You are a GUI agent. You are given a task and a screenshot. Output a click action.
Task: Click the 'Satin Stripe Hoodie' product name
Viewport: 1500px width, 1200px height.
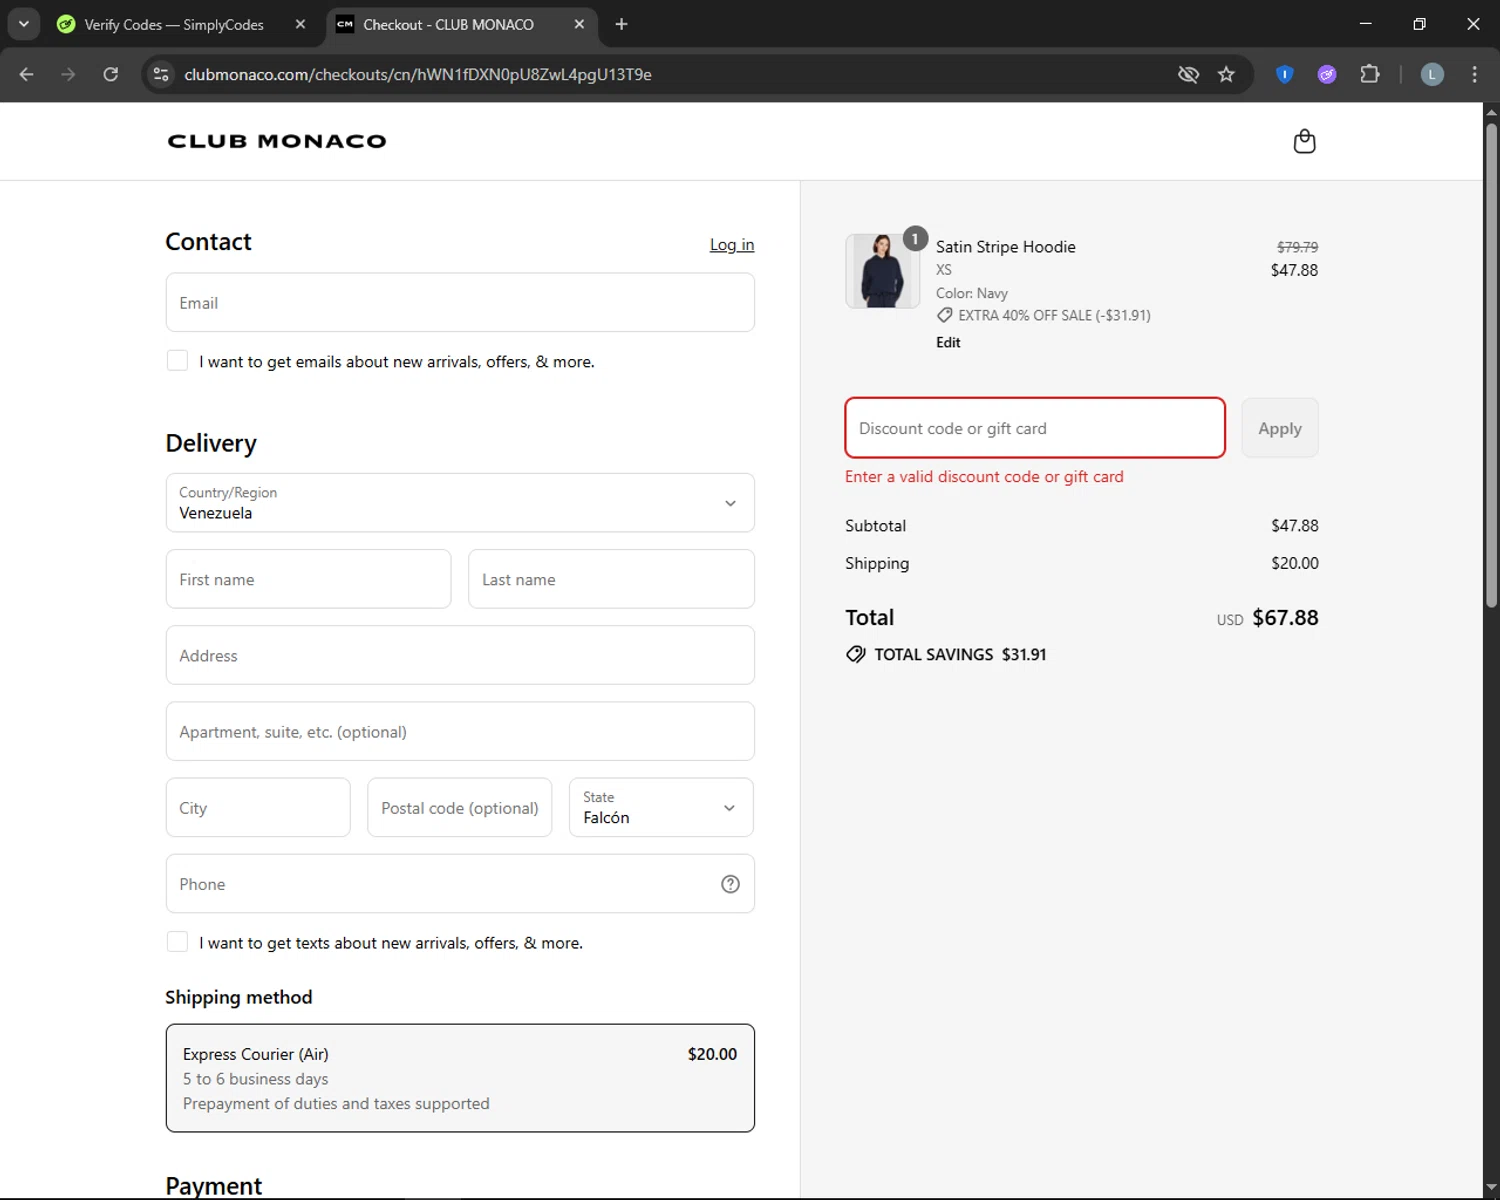[1006, 247]
